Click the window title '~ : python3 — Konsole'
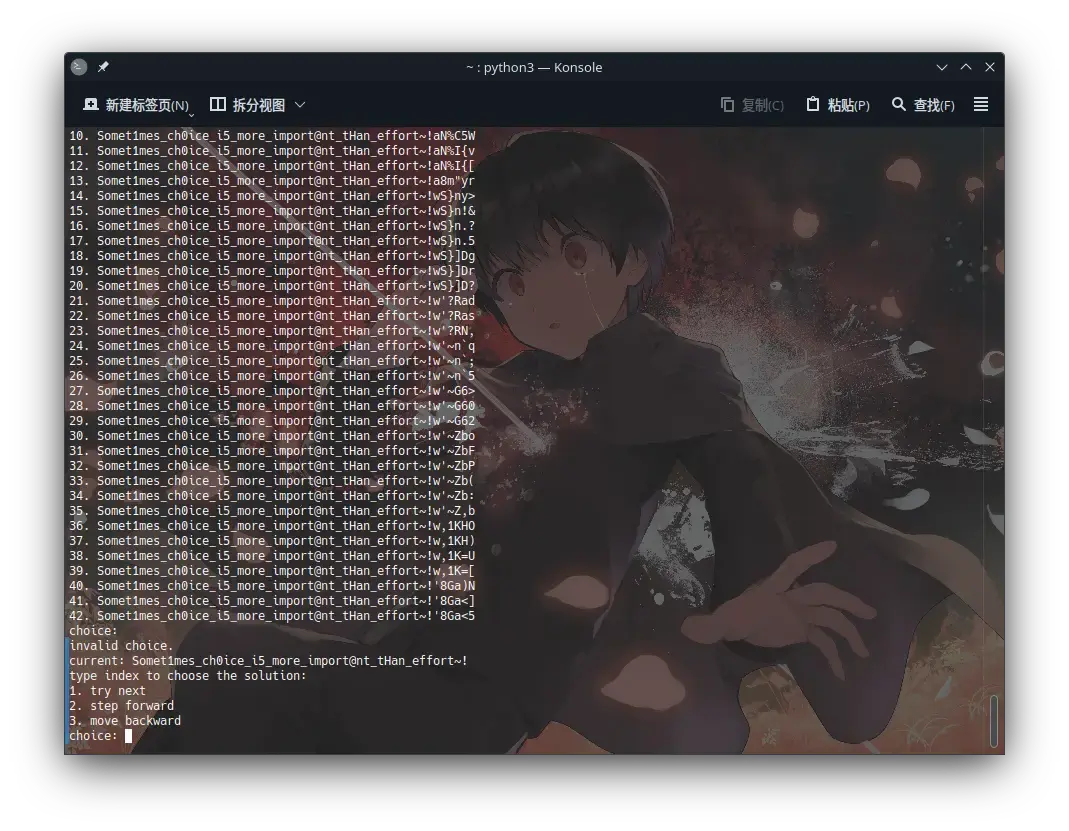The height and width of the screenshot is (831, 1069). (534, 67)
